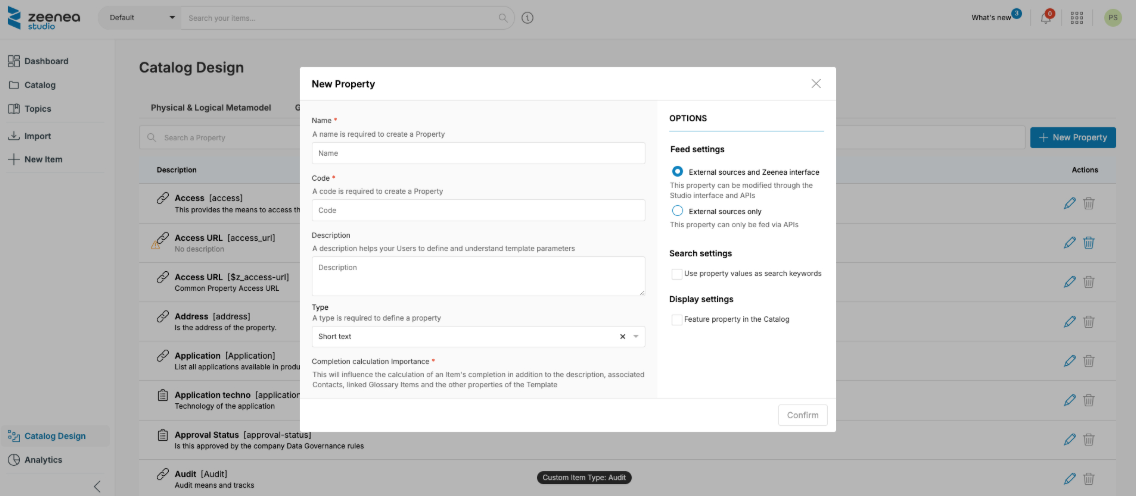Switch to Physical & Logical Metamodel tab

(x=210, y=107)
